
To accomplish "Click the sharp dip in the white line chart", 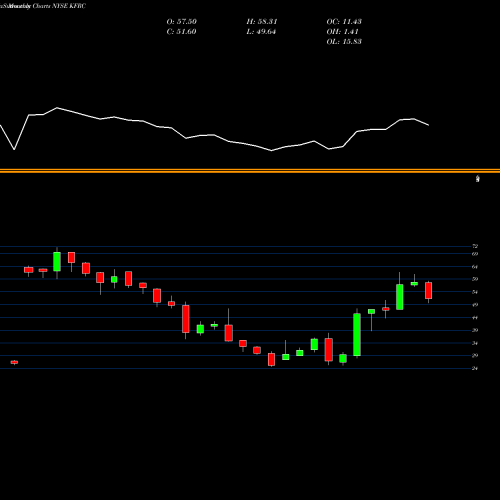I will tap(14, 149).
